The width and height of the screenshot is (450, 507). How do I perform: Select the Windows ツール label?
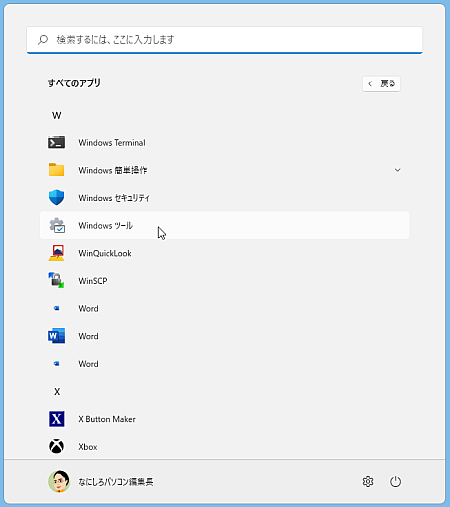[x=105, y=226]
